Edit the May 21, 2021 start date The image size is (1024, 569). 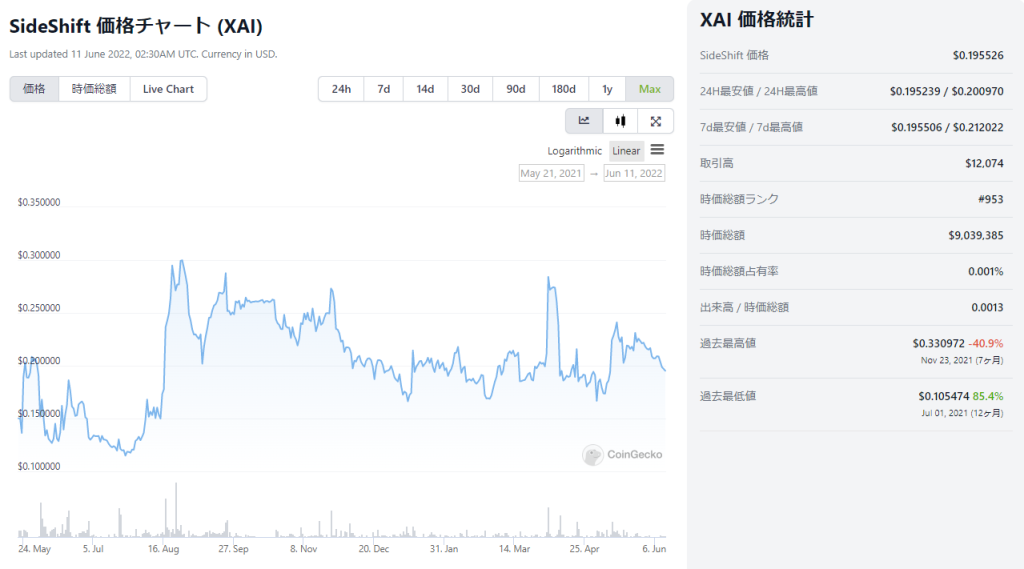point(551,173)
